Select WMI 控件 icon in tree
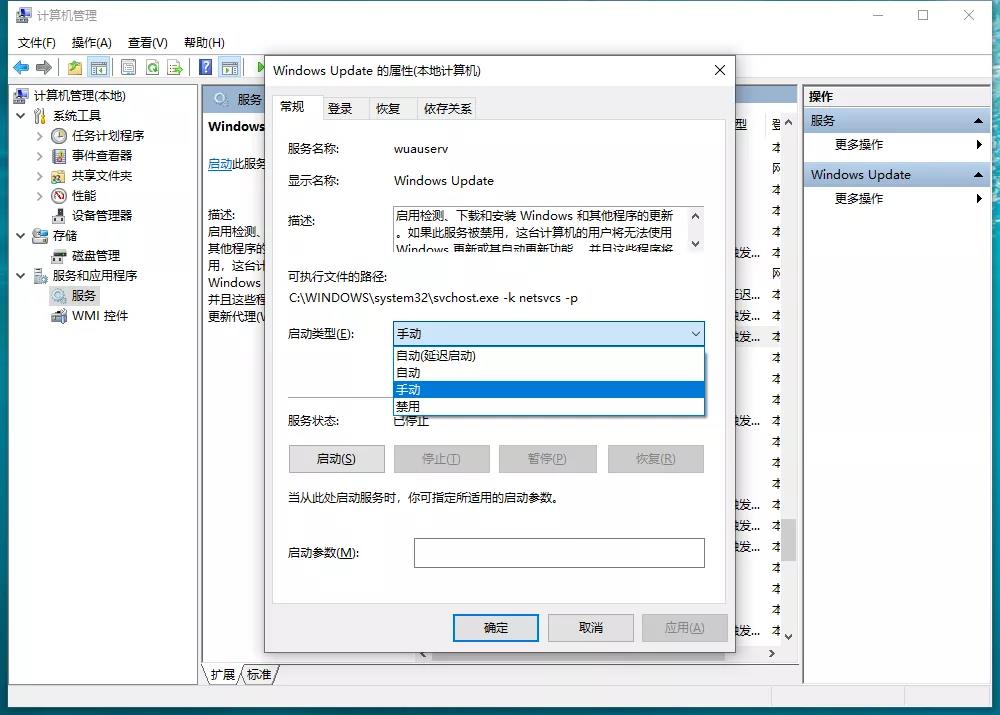 [x=59, y=316]
